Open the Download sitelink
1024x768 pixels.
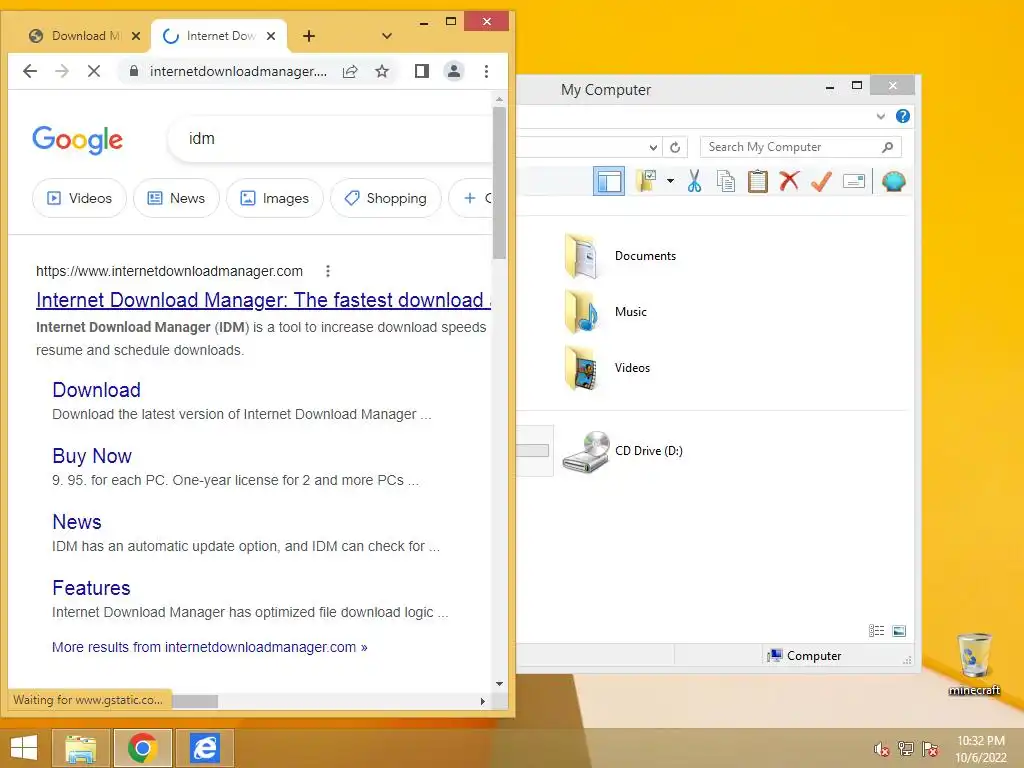pos(97,390)
